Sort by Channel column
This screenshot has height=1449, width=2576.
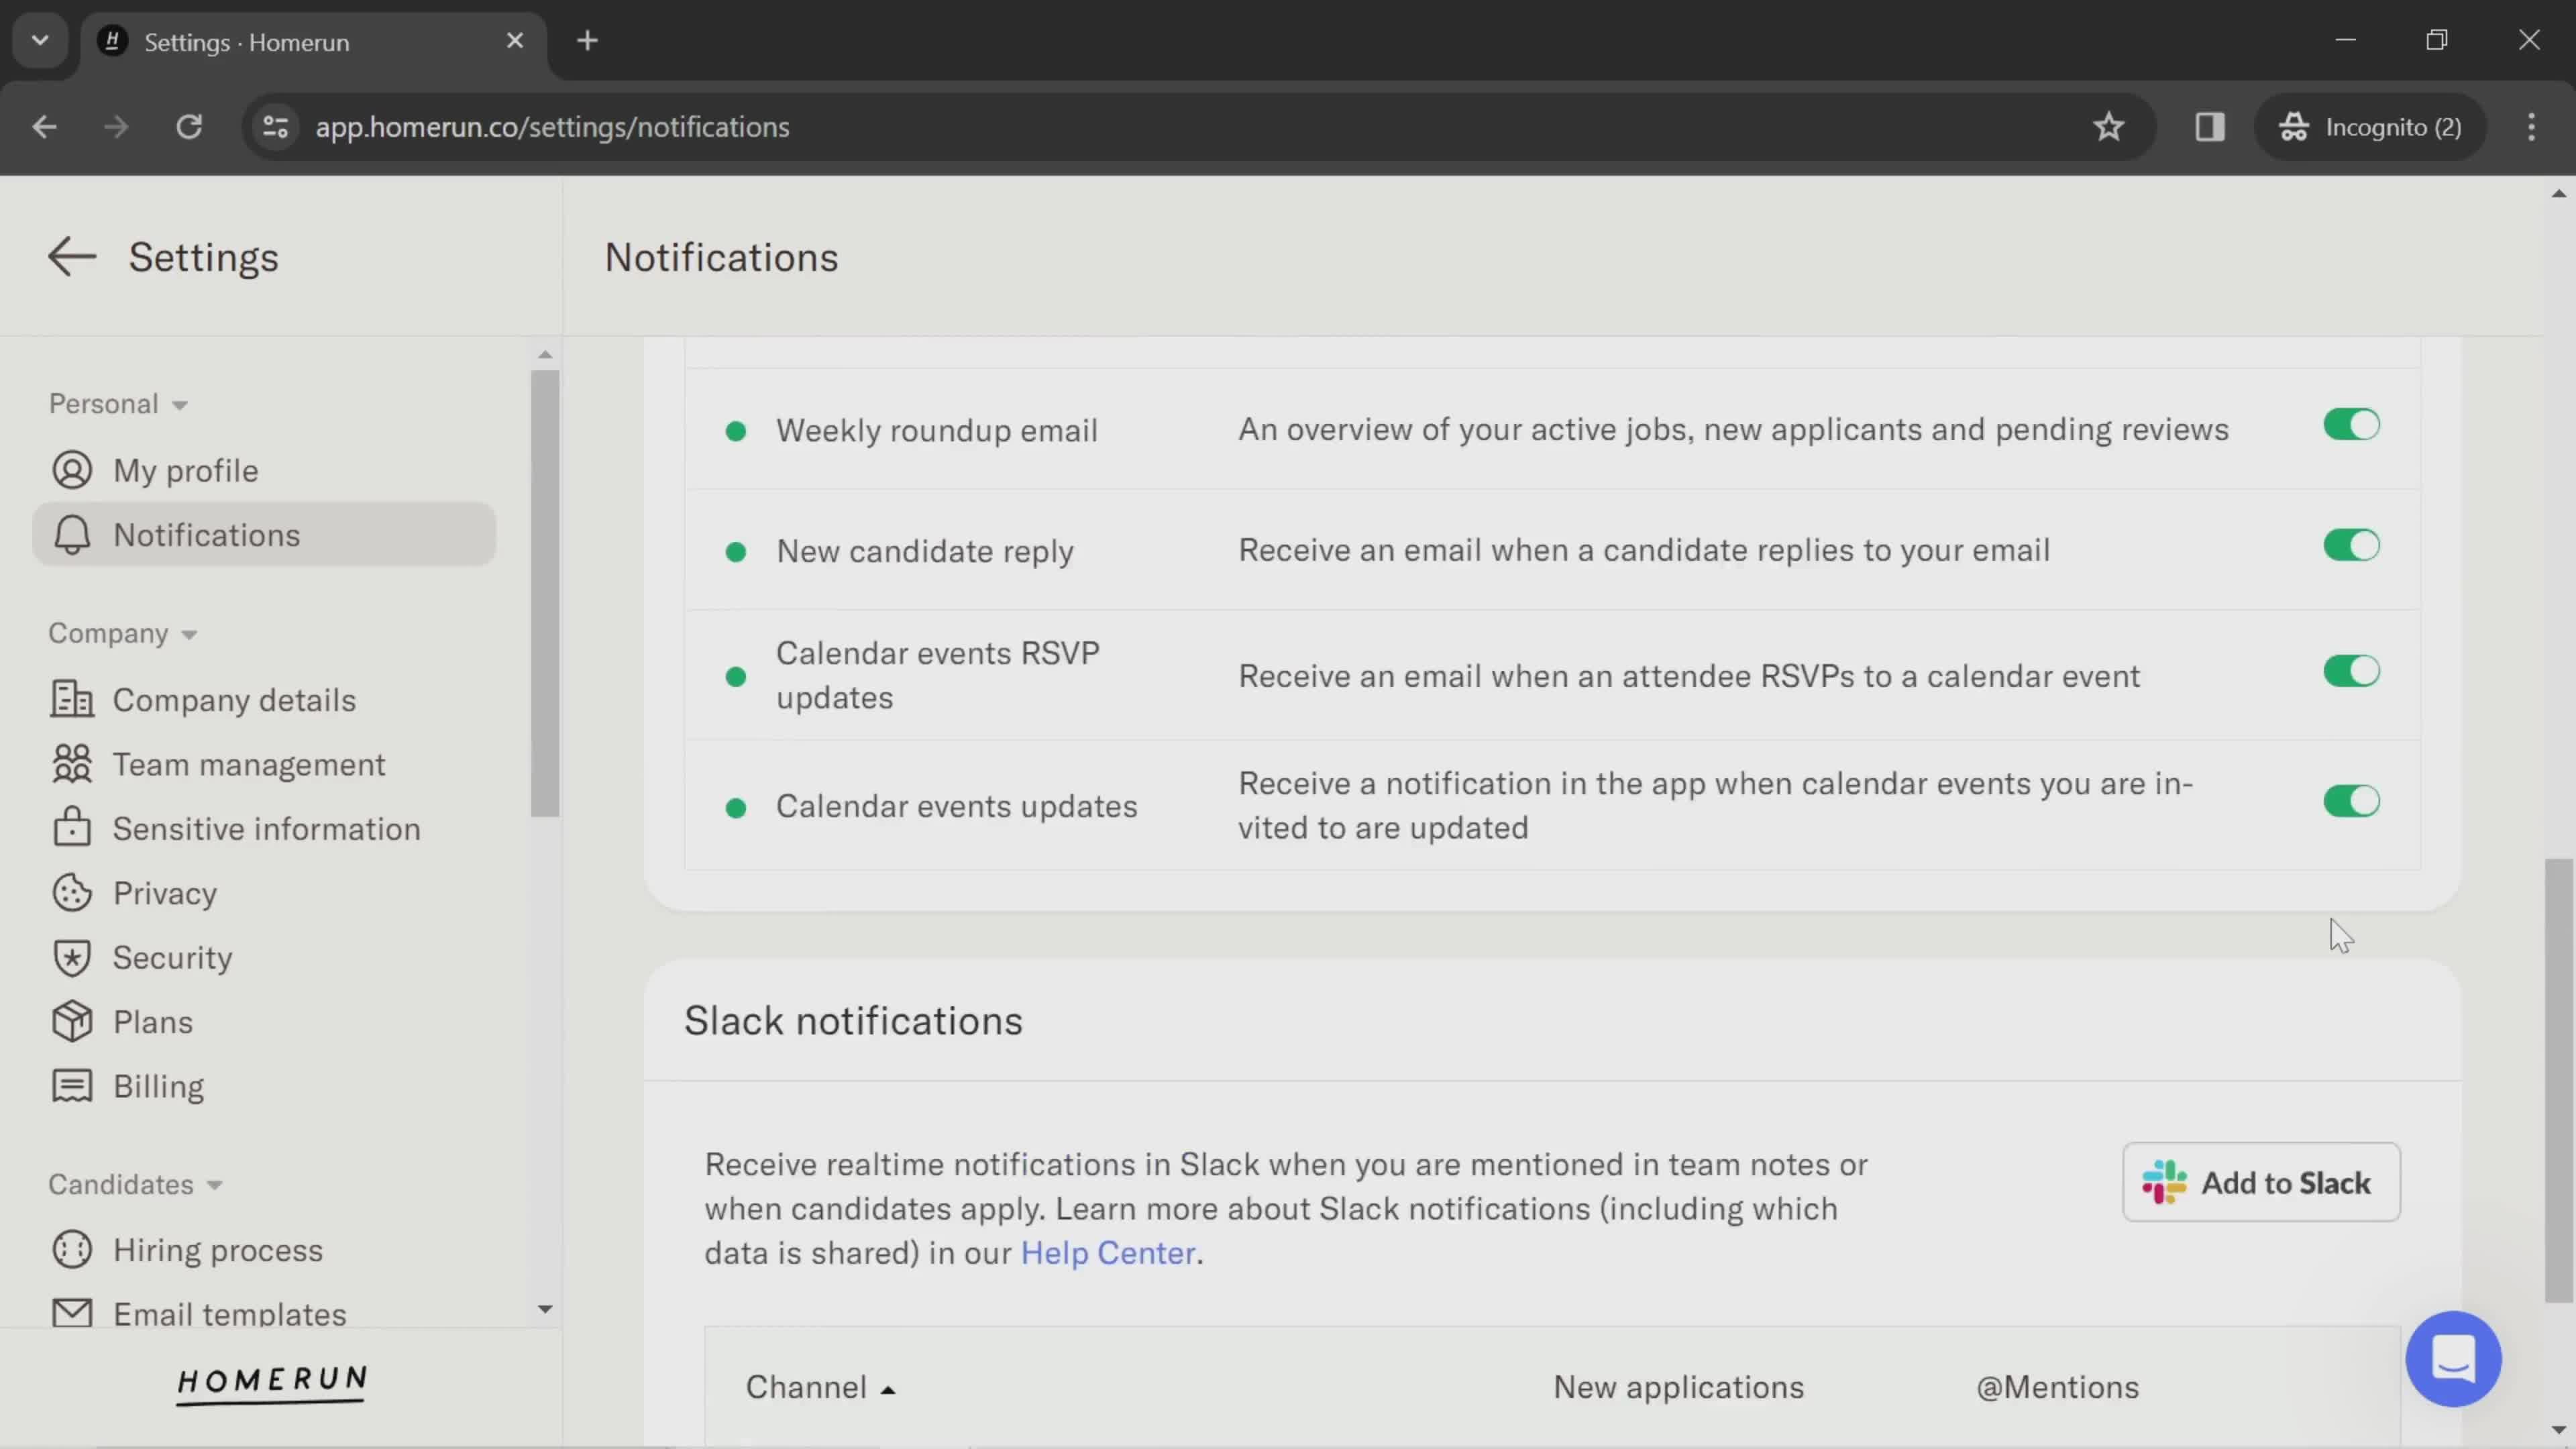[x=820, y=1388]
